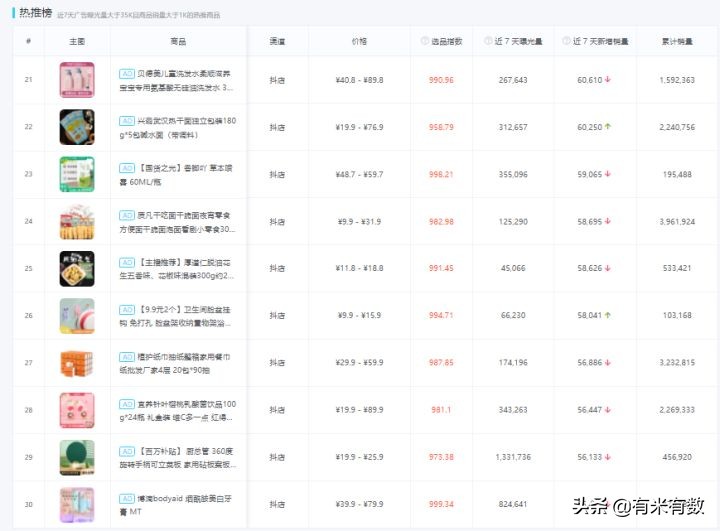Click the down arrow next to 56,133

click(x=608, y=457)
